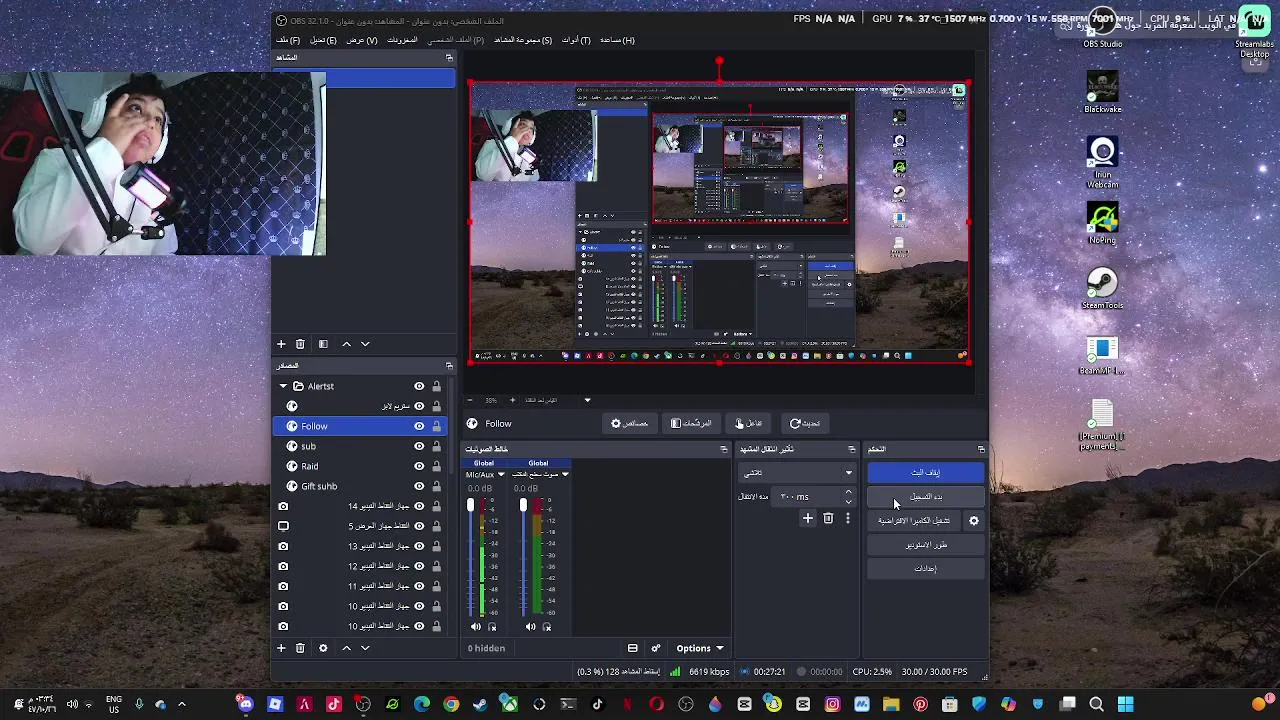This screenshot has height=720, width=1280.
Task: Open the Scene Collection (S) menu
Action: (523, 40)
